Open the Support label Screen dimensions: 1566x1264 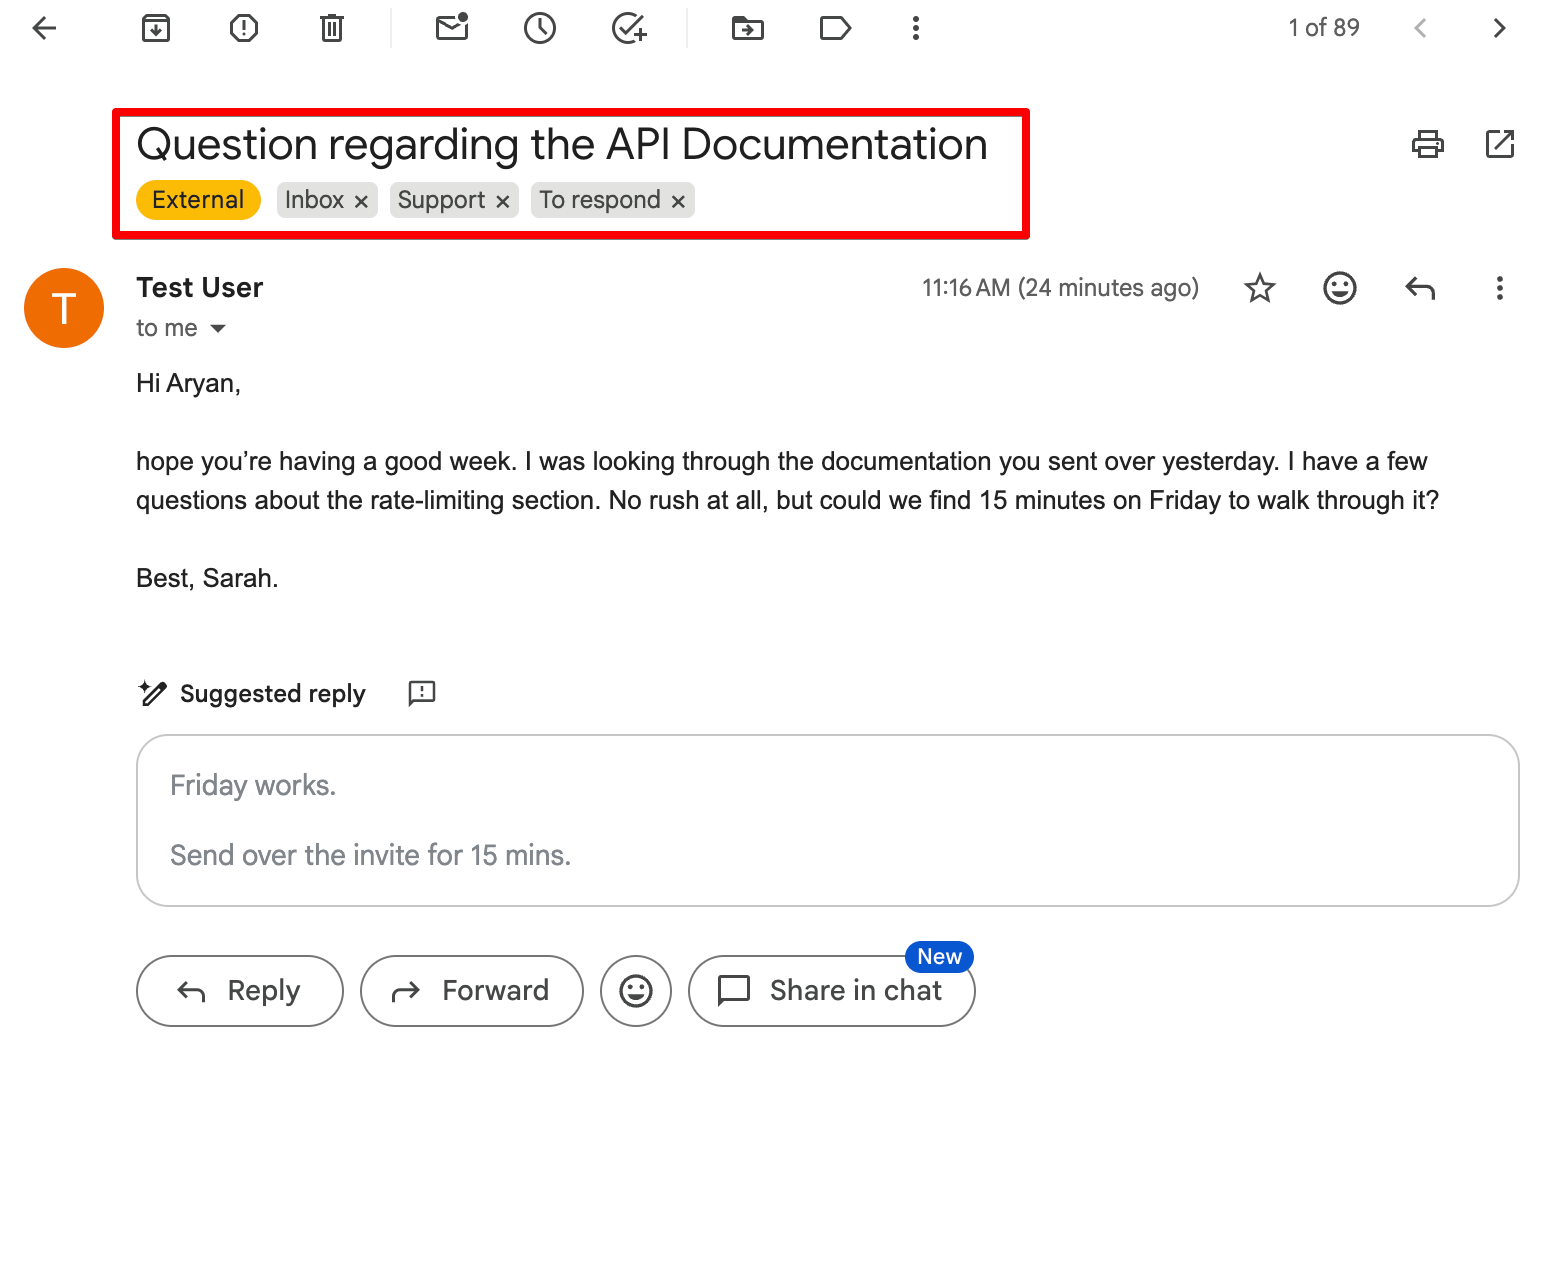pos(441,200)
